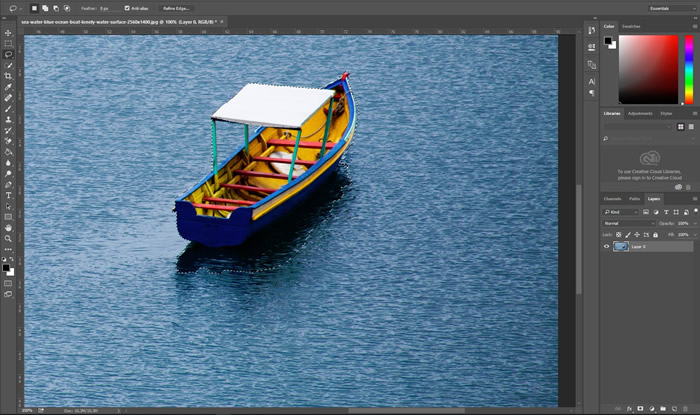The width and height of the screenshot is (700, 415).
Task: Switch to the Color tab
Action: tap(609, 26)
